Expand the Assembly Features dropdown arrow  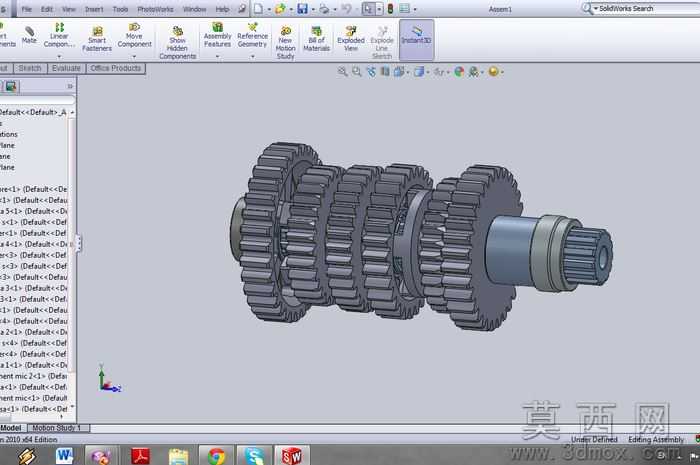pyautogui.click(x=217, y=57)
